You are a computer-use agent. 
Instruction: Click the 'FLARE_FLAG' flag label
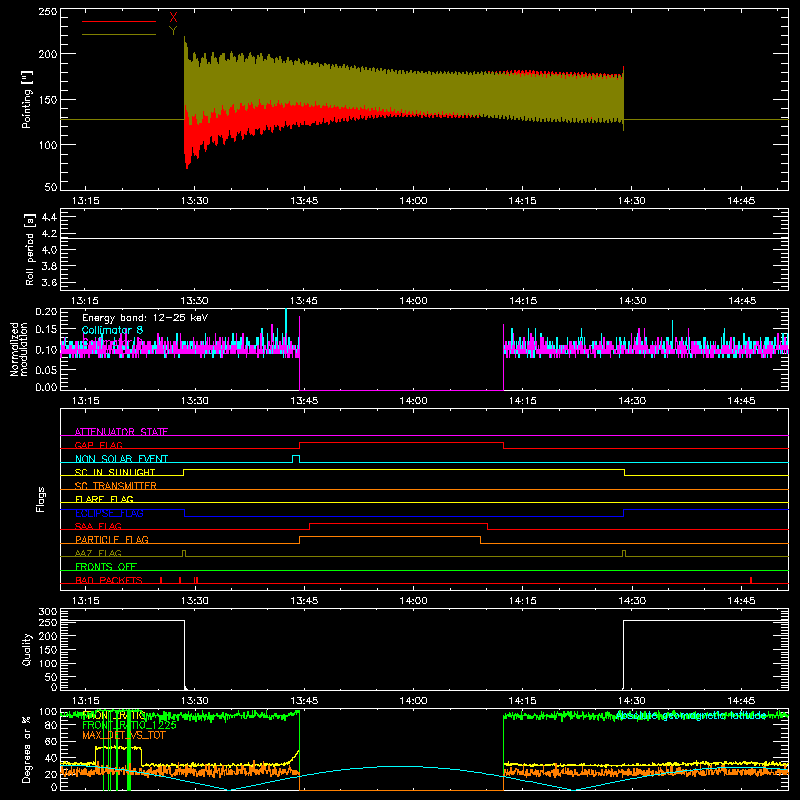pyautogui.click(x=104, y=499)
